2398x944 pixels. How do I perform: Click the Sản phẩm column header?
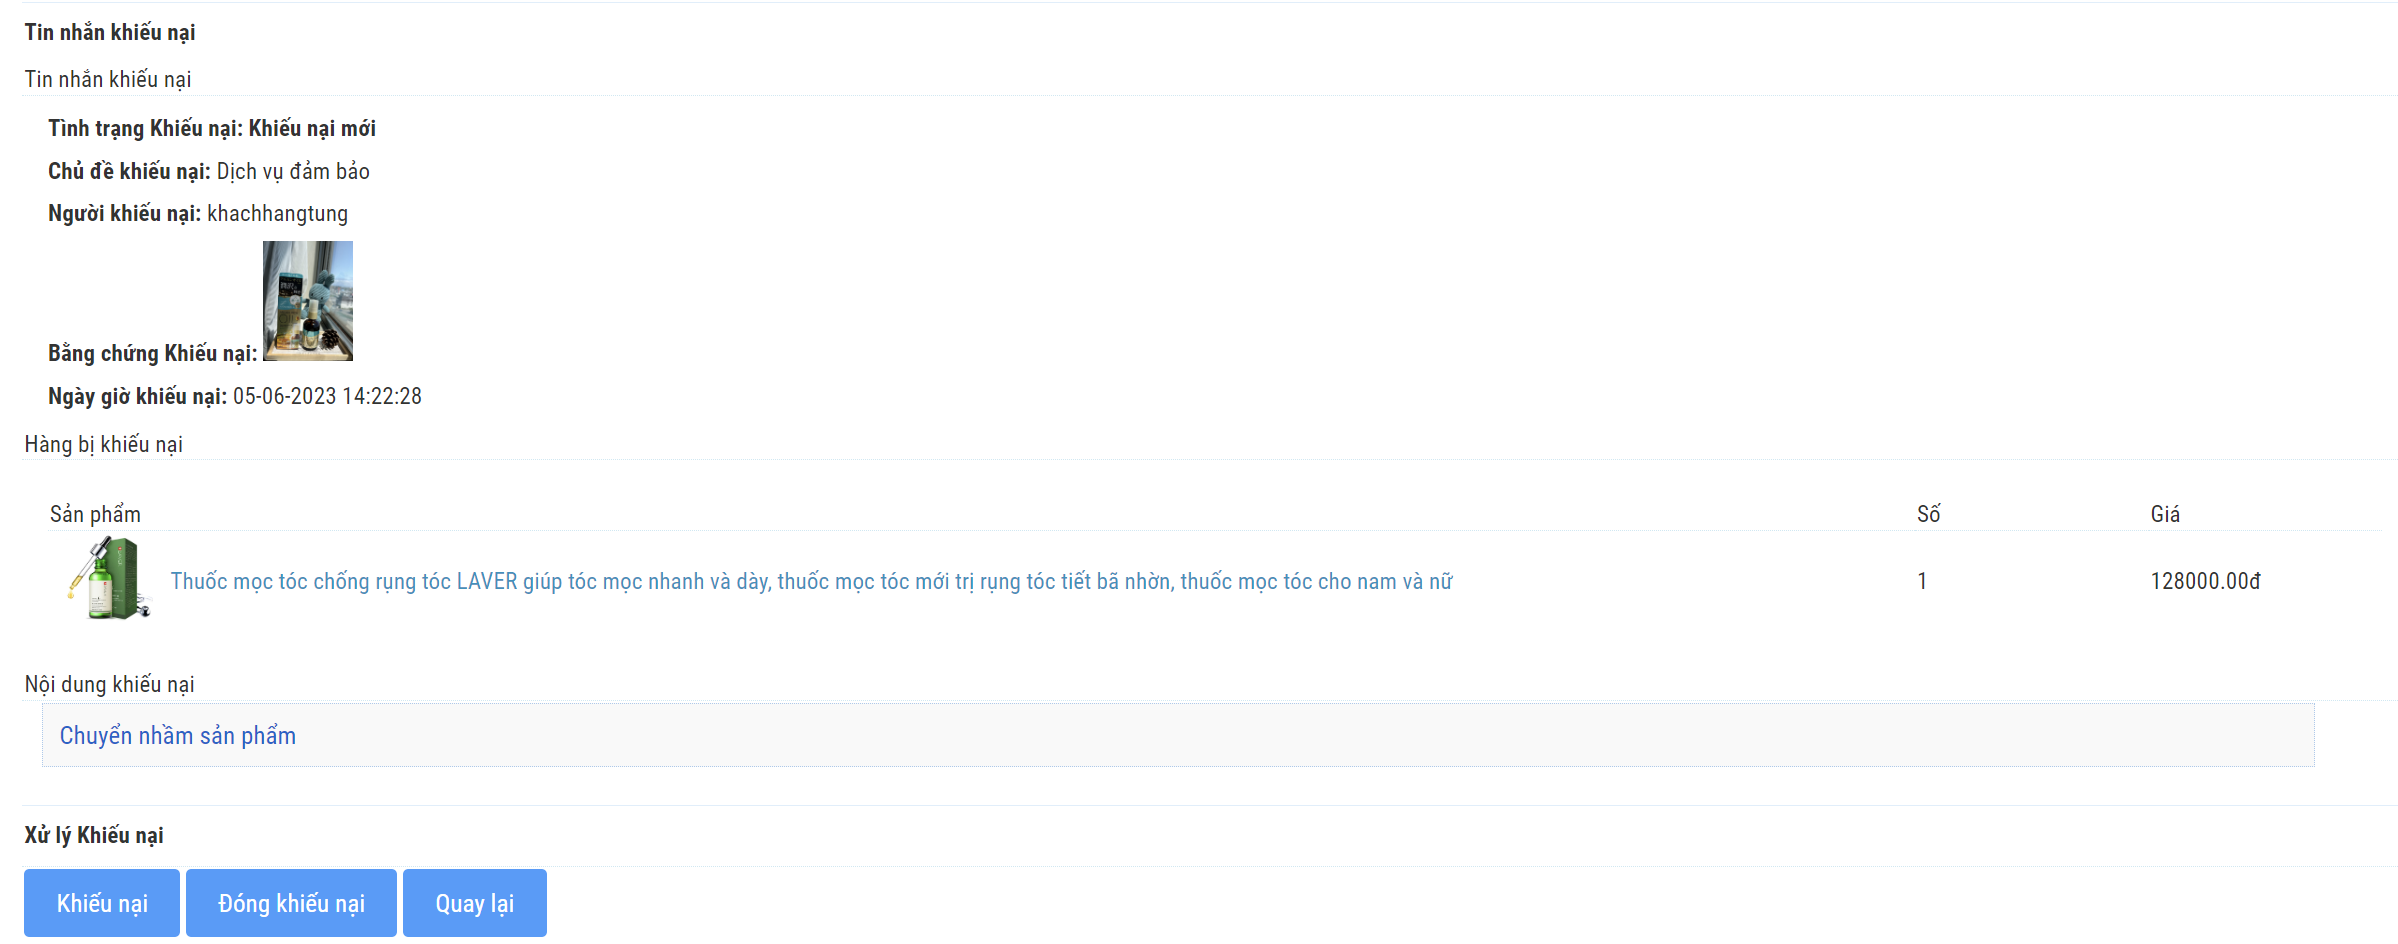[95, 514]
